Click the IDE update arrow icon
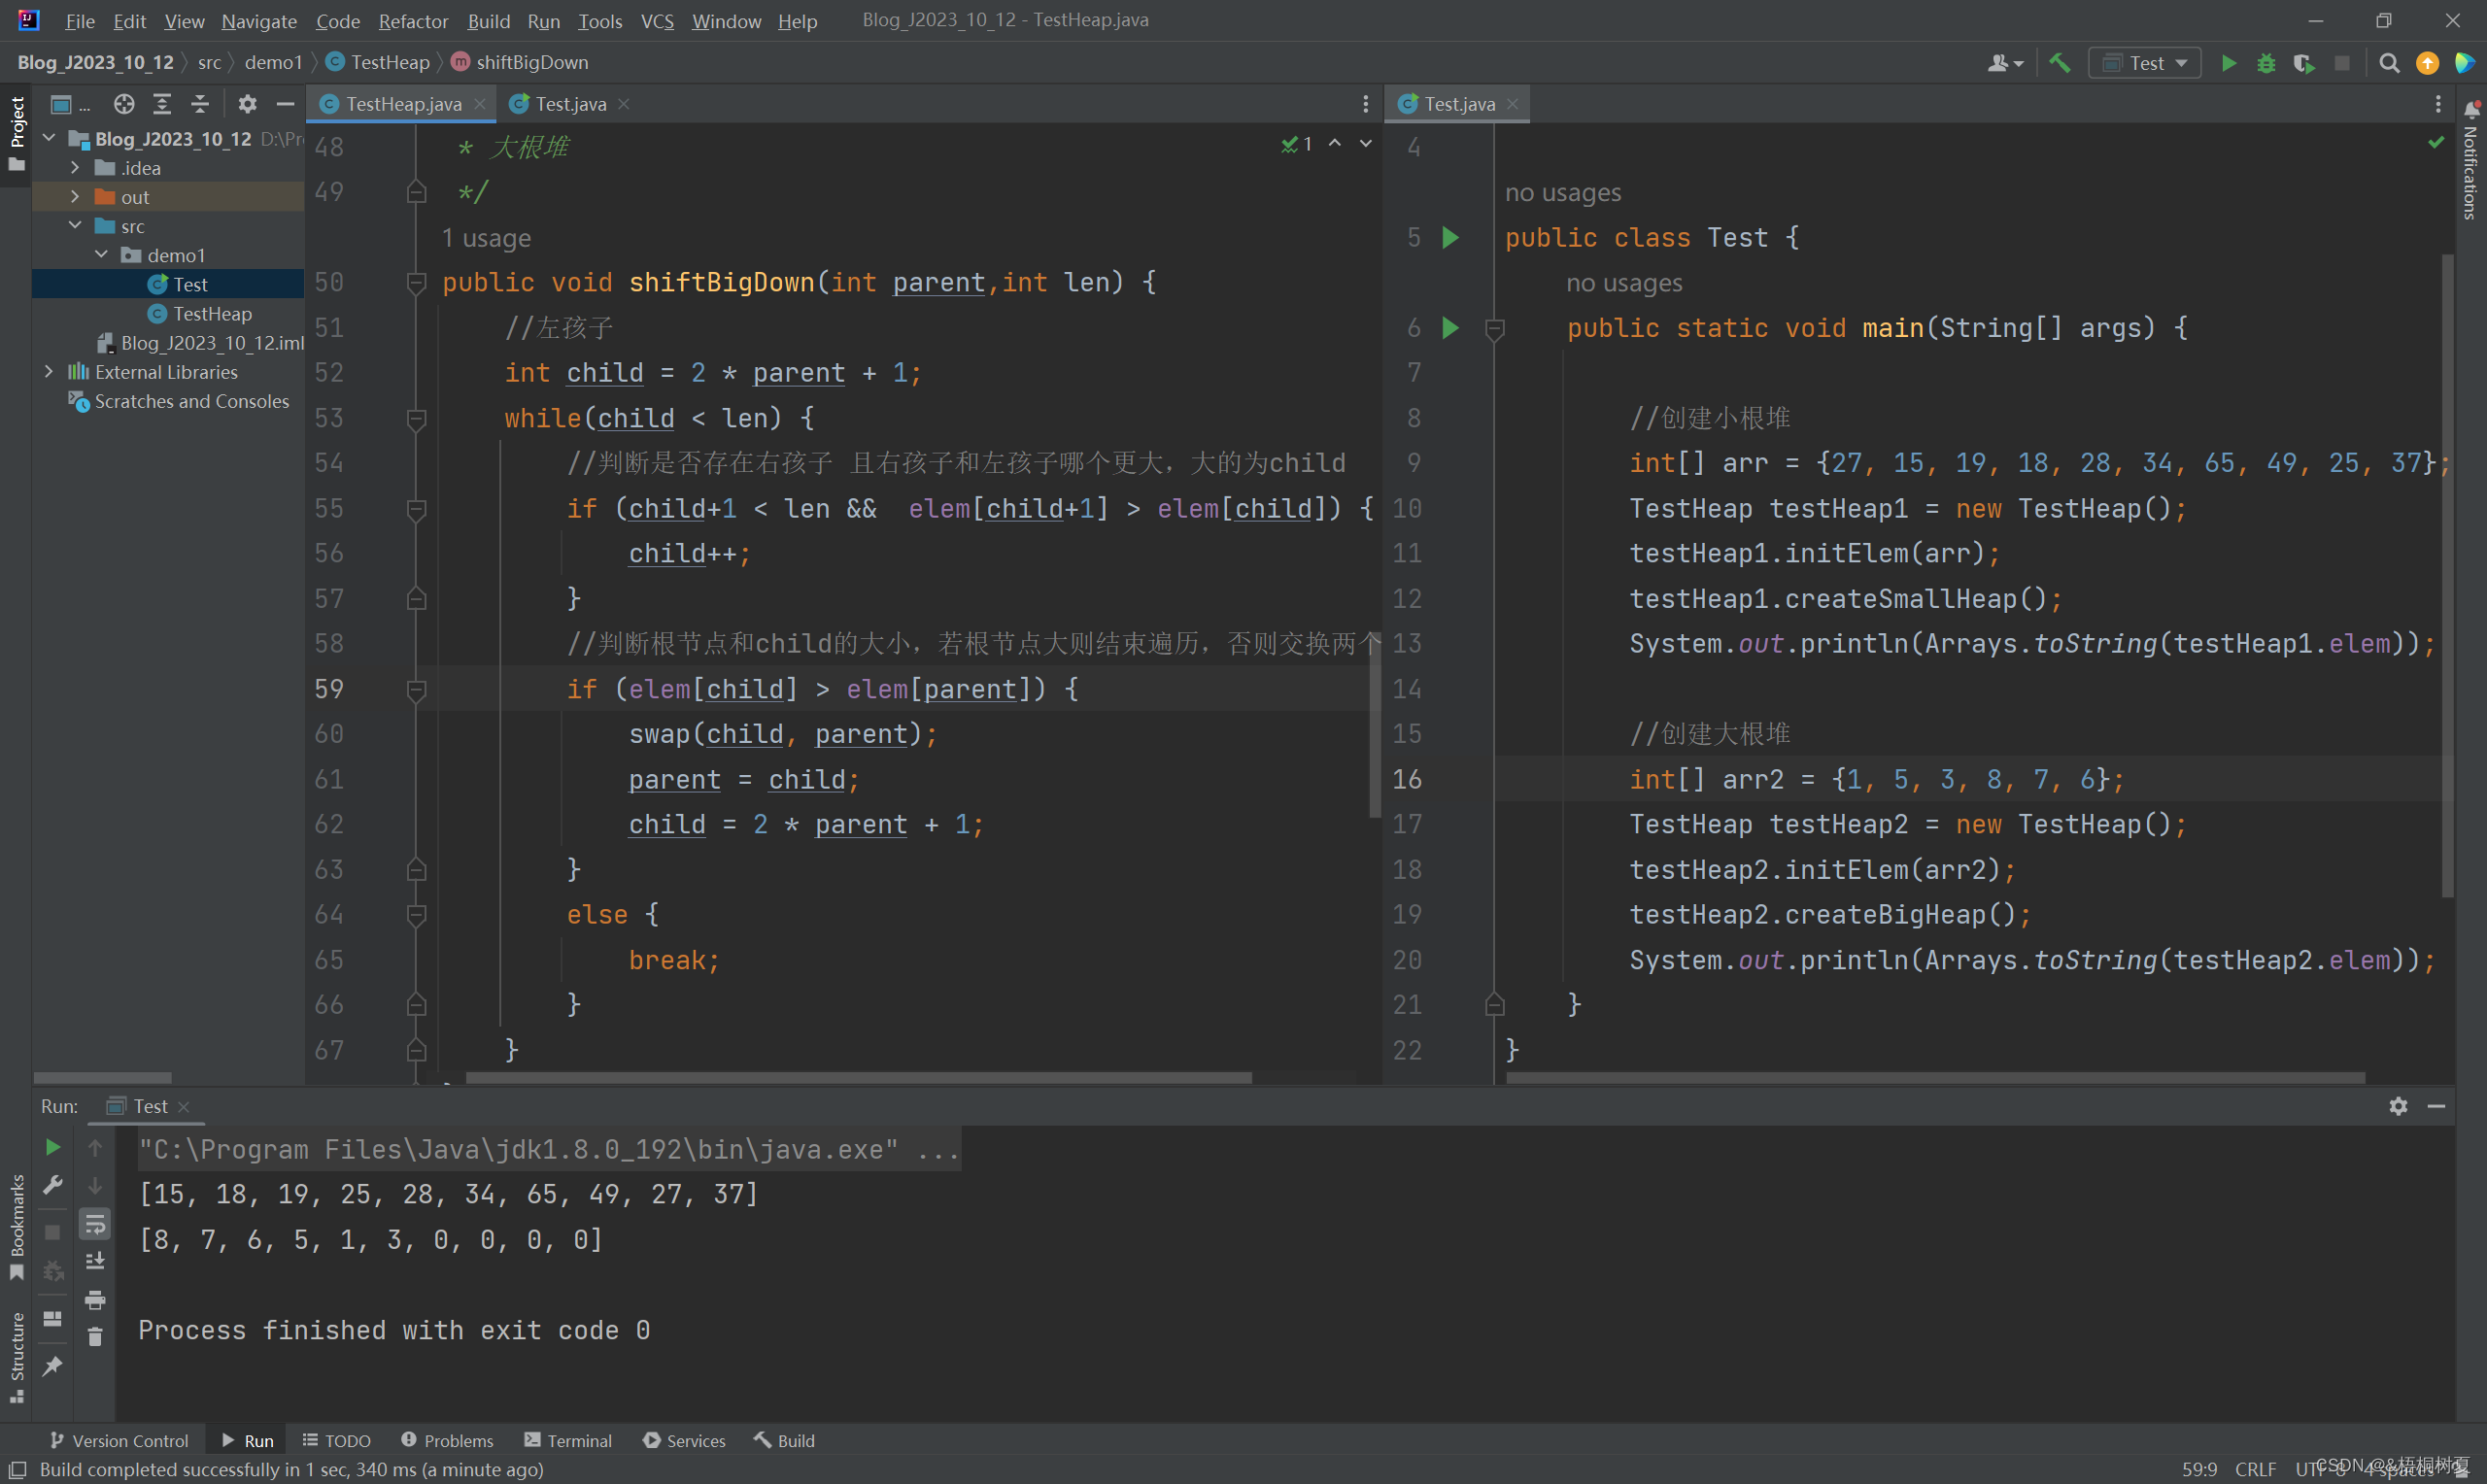The width and height of the screenshot is (2487, 1484). [2427, 63]
